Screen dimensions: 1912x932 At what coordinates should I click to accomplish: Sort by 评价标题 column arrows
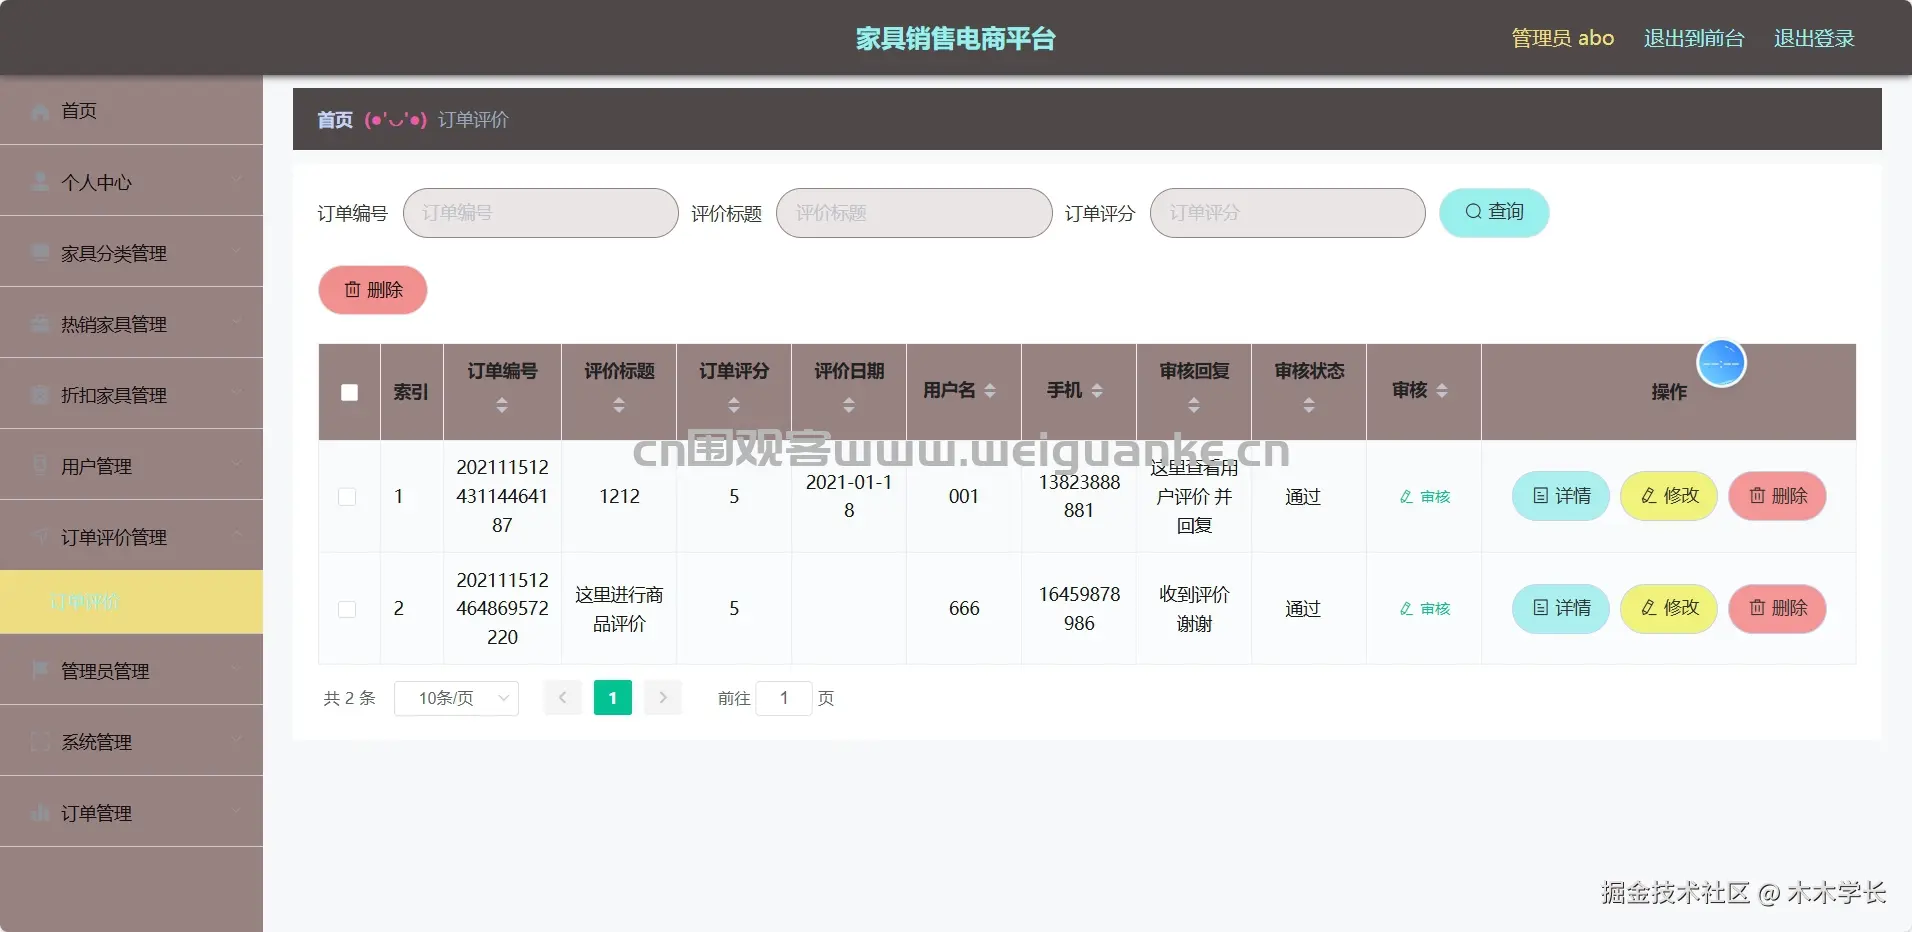point(619,405)
